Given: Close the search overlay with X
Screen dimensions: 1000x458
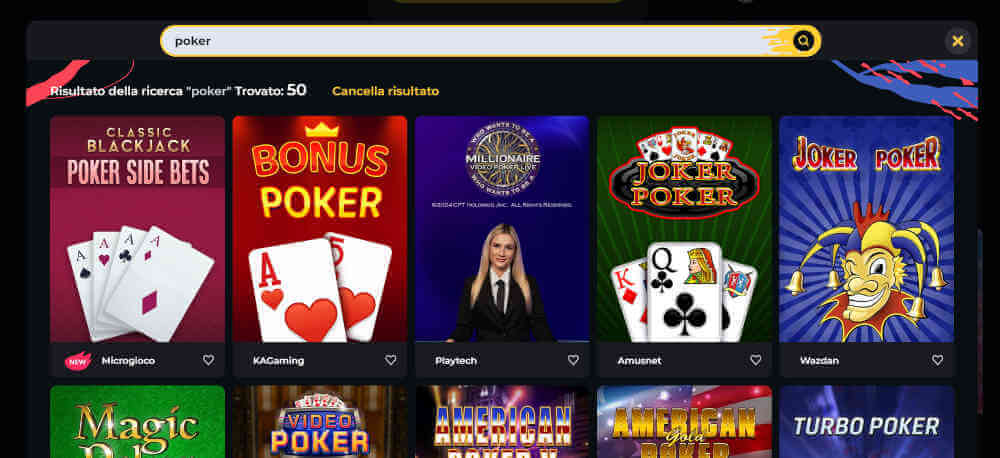Looking at the screenshot, I should click(957, 41).
